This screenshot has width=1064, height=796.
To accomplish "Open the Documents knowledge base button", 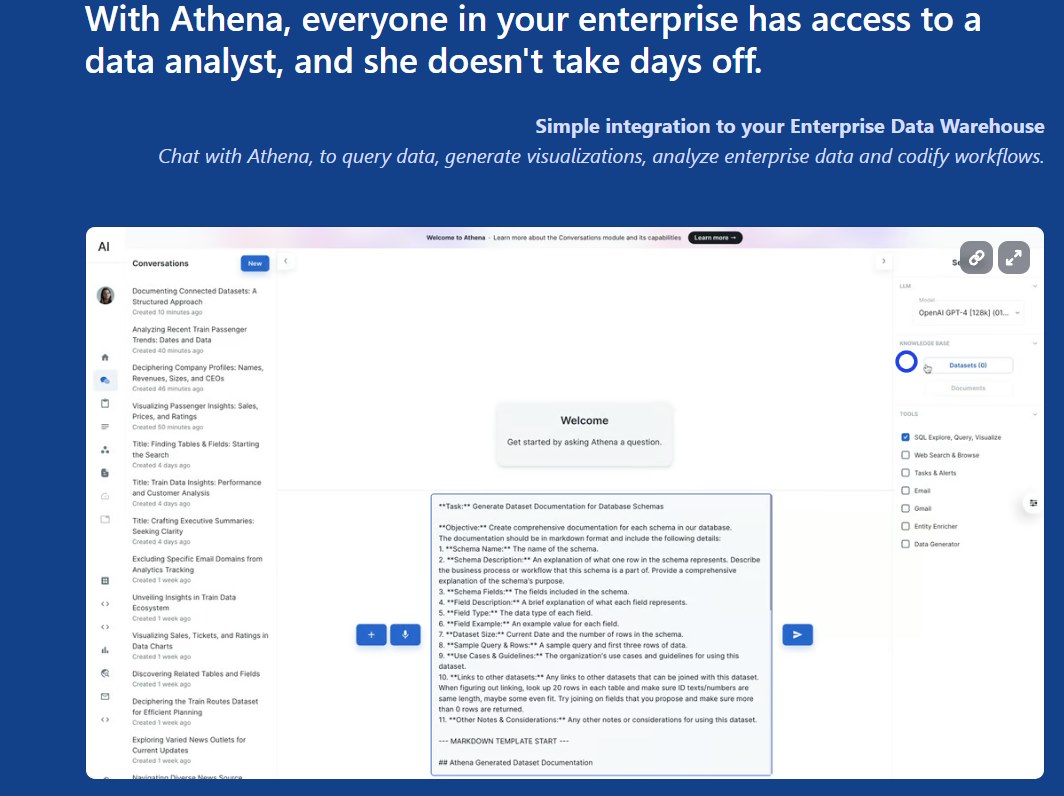I will tap(968, 388).
